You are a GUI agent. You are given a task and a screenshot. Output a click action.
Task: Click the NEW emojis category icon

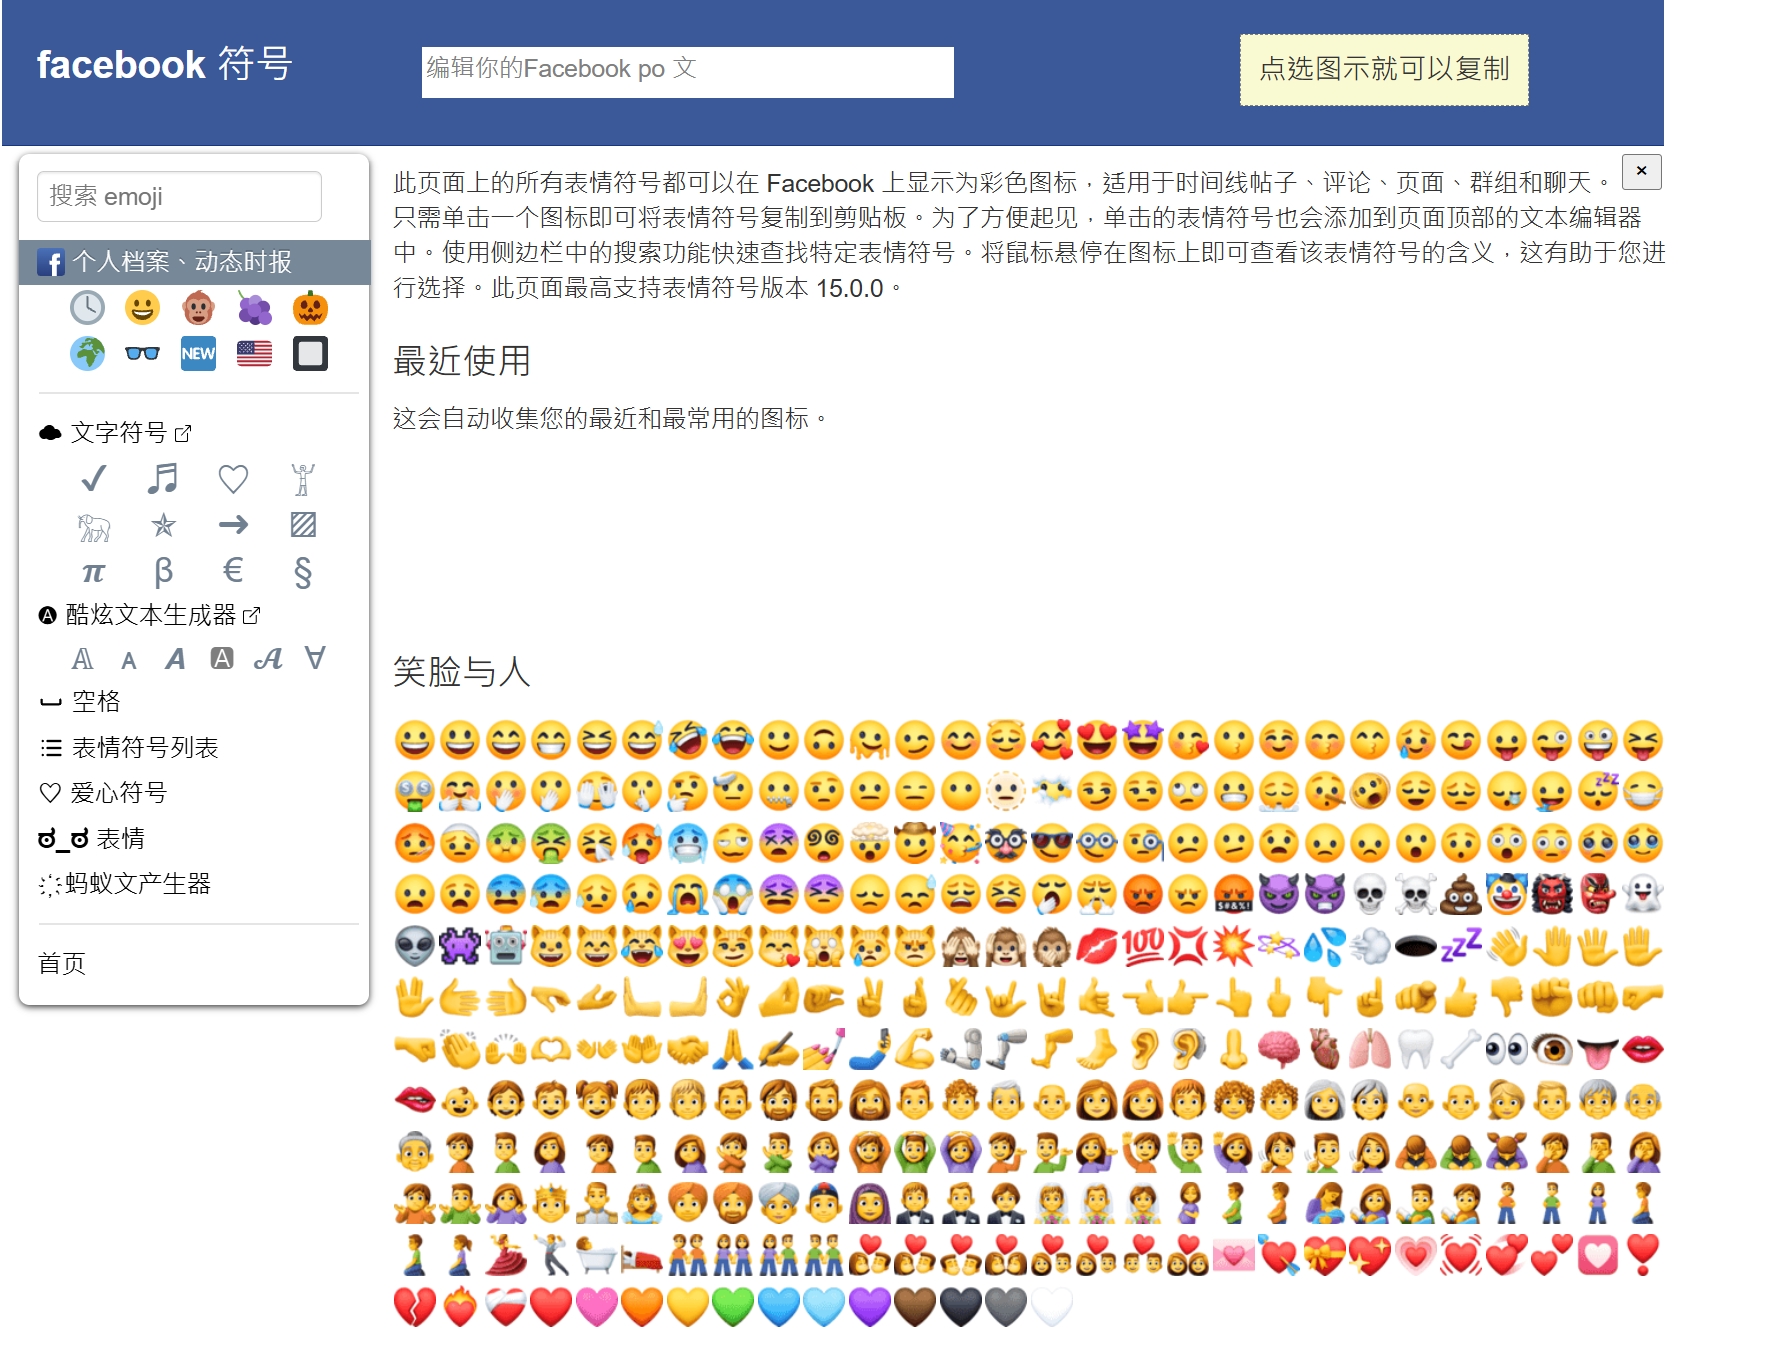tap(198, 354)
